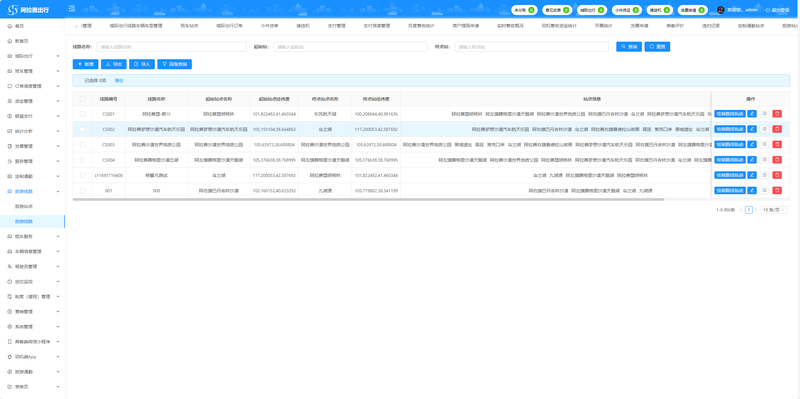The image size is (800, 399).
Task: Open the 10 条/页 page size dropdown
Action: pyautogui.click(x=774, y=210)
